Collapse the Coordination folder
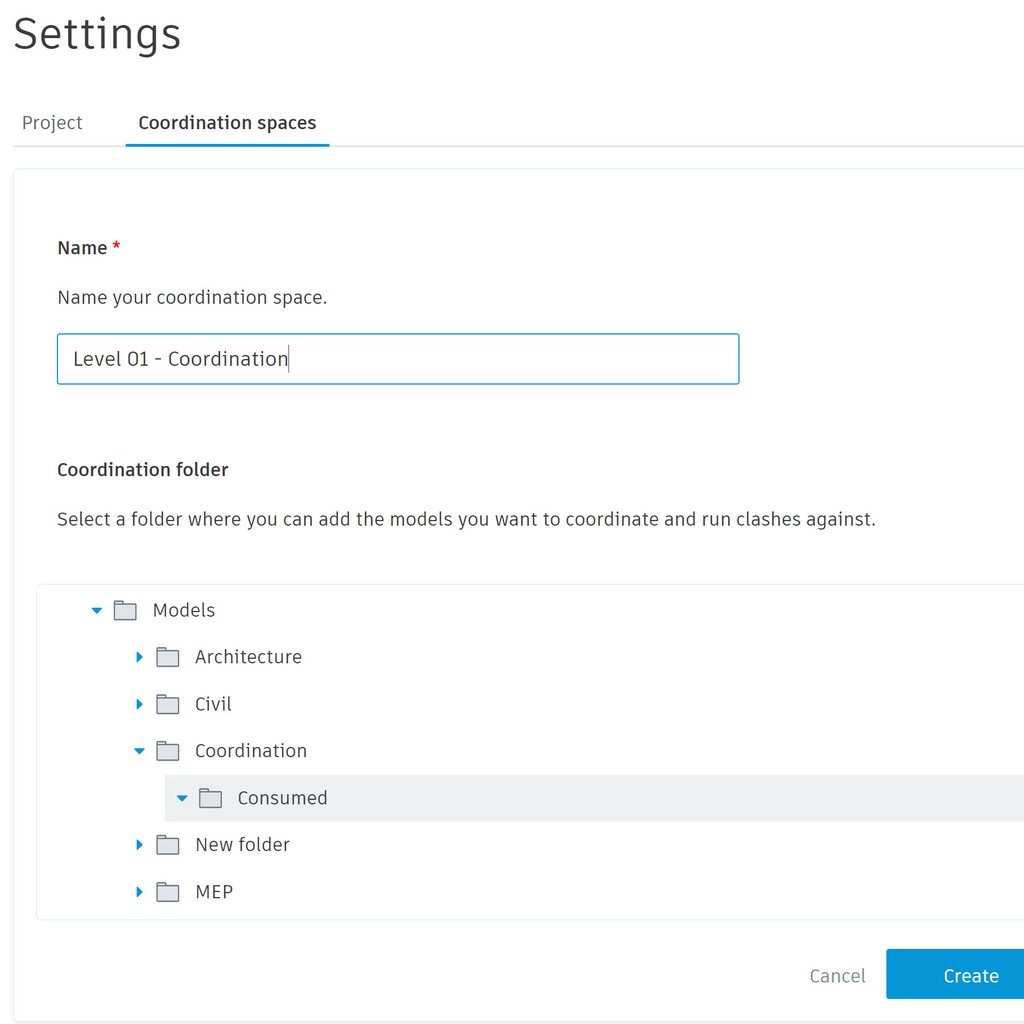 139,751
